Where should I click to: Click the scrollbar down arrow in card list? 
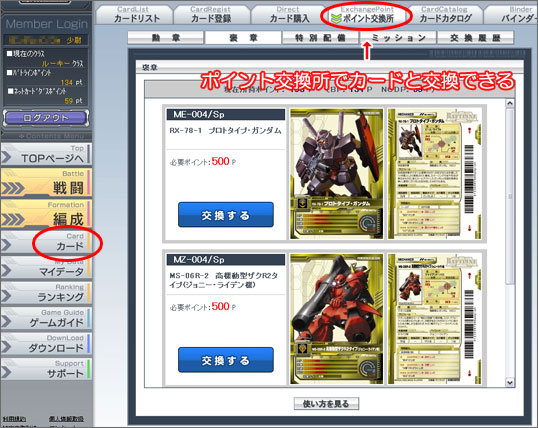click(x=510, y=382)
